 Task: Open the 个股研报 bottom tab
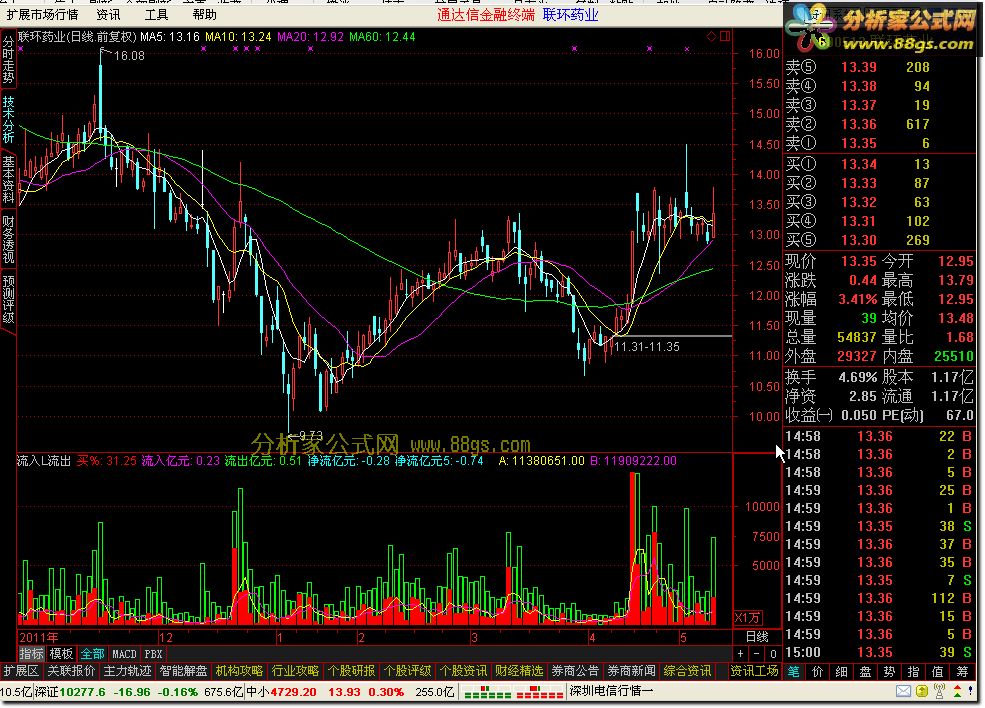(x=351, y=672)
